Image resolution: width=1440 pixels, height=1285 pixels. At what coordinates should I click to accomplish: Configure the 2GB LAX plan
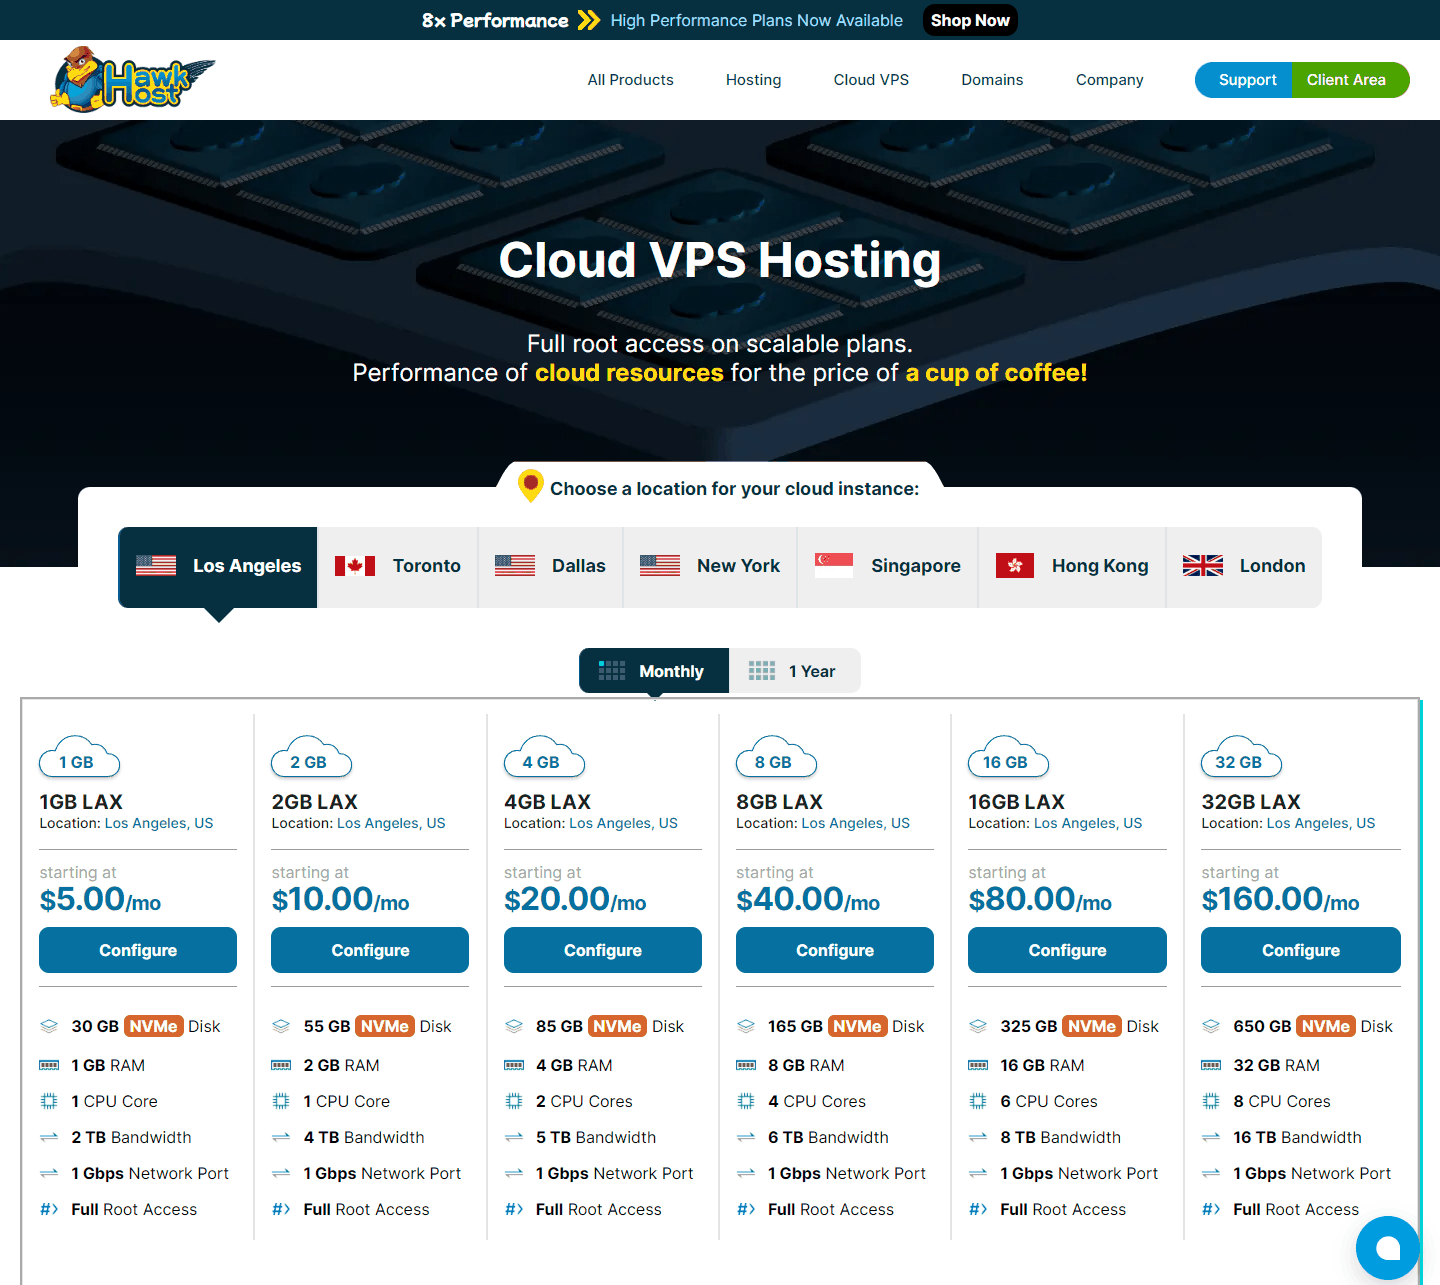(x=370, y=950)
